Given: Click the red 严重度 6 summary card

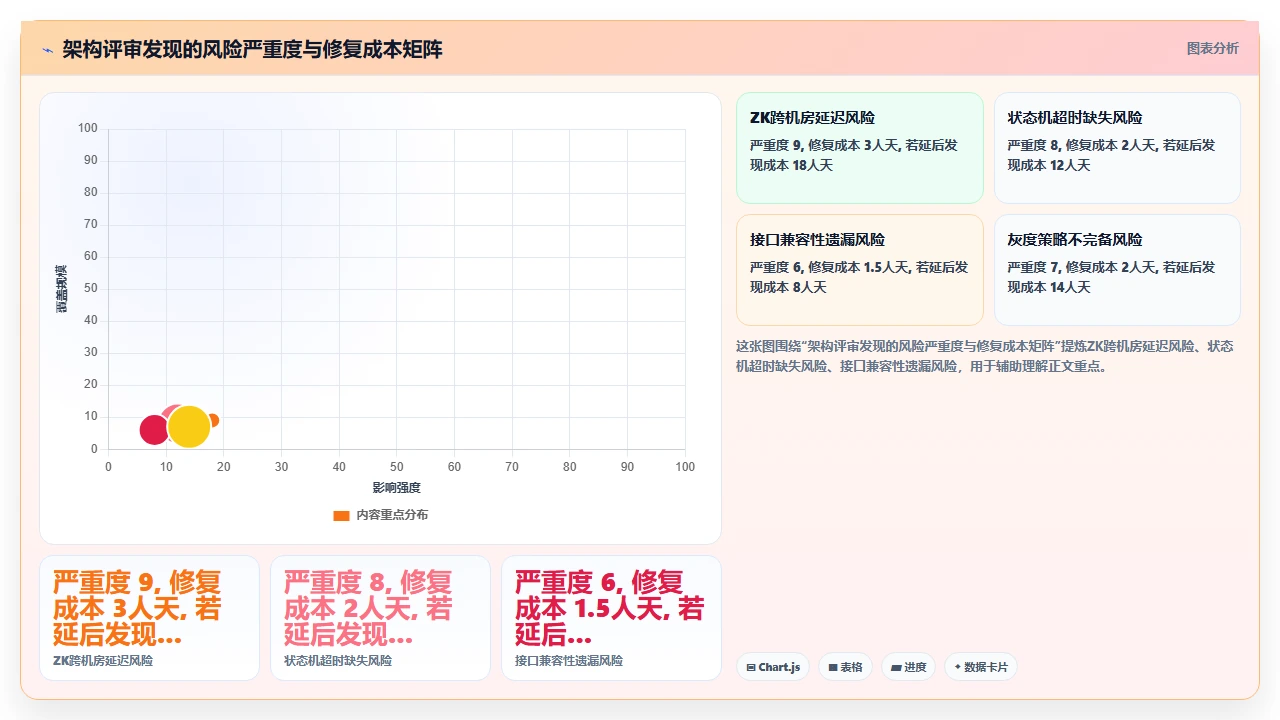Looking at the screenshot, I should tap(611, 618).
